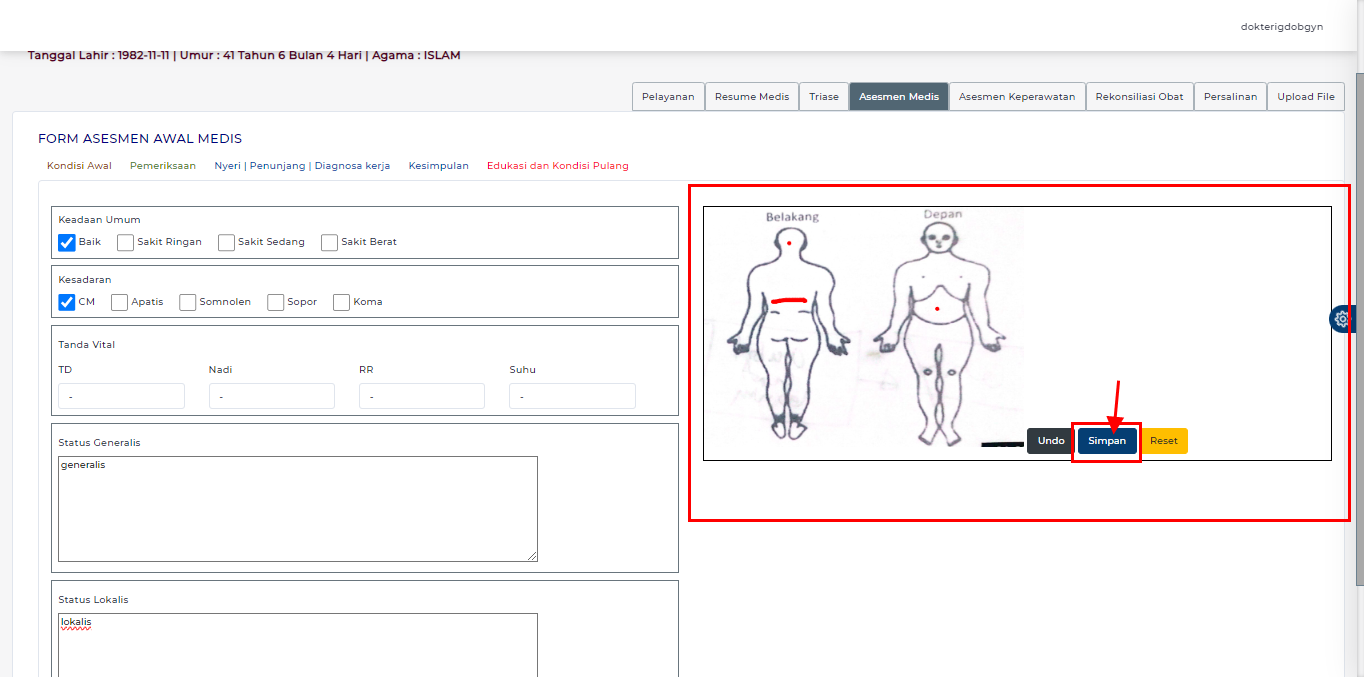Open the Pemeriksaan section tab
1364x677 pixels.
[163, 165]
